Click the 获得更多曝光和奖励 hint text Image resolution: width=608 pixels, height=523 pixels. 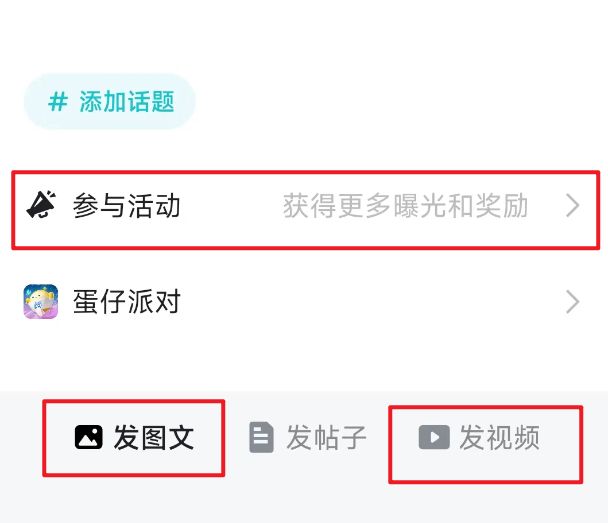[405, 206]
